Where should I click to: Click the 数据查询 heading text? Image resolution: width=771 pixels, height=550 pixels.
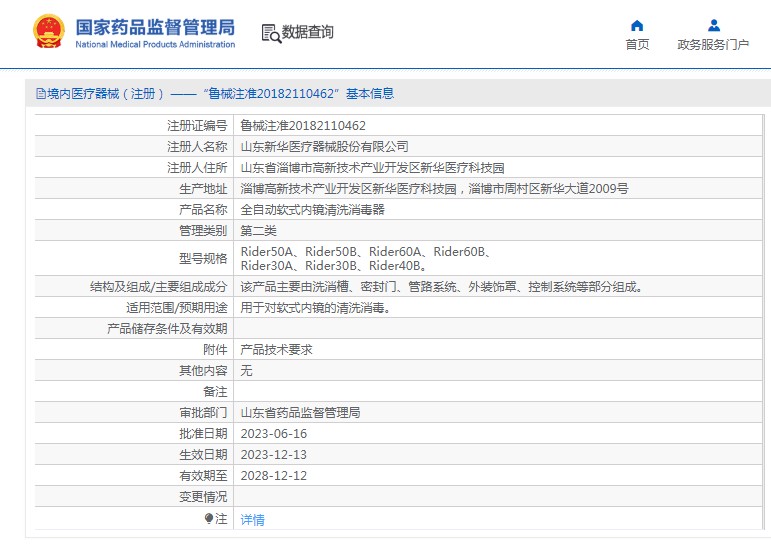click(x=307, y=32)
